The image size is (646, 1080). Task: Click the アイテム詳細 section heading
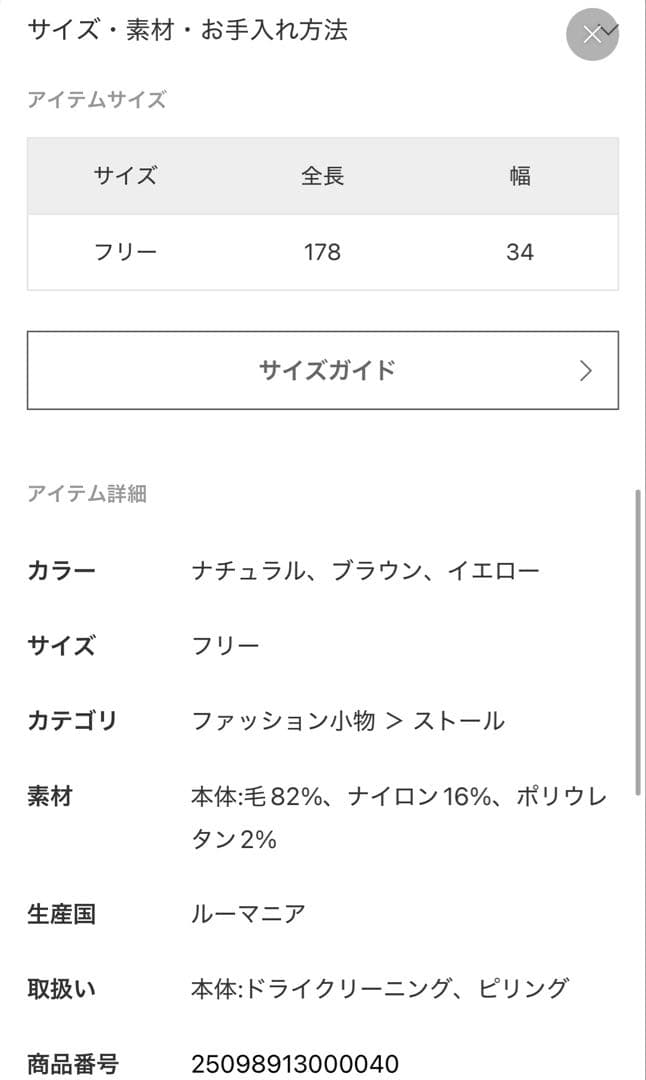[x=87, y=494]
